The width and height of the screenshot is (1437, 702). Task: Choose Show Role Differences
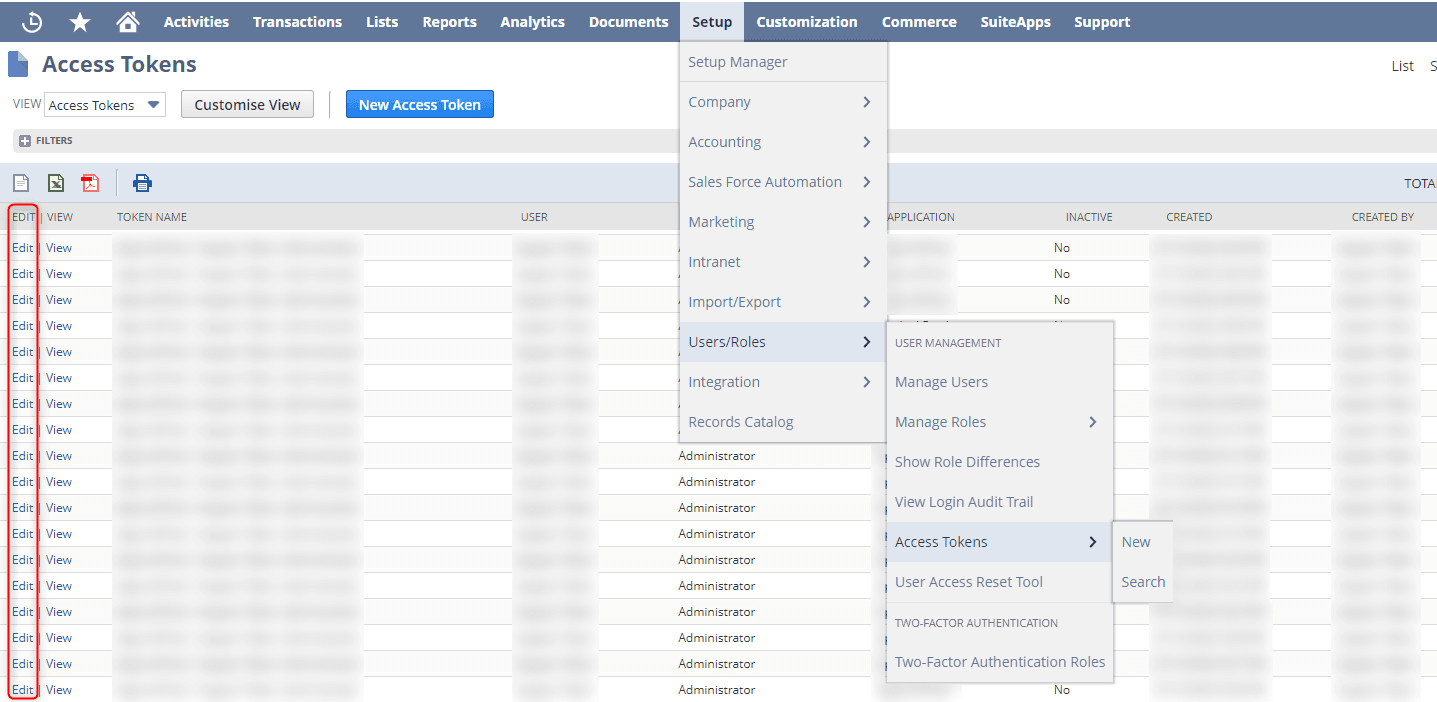pyautogui.click(x=1000, y=462)
